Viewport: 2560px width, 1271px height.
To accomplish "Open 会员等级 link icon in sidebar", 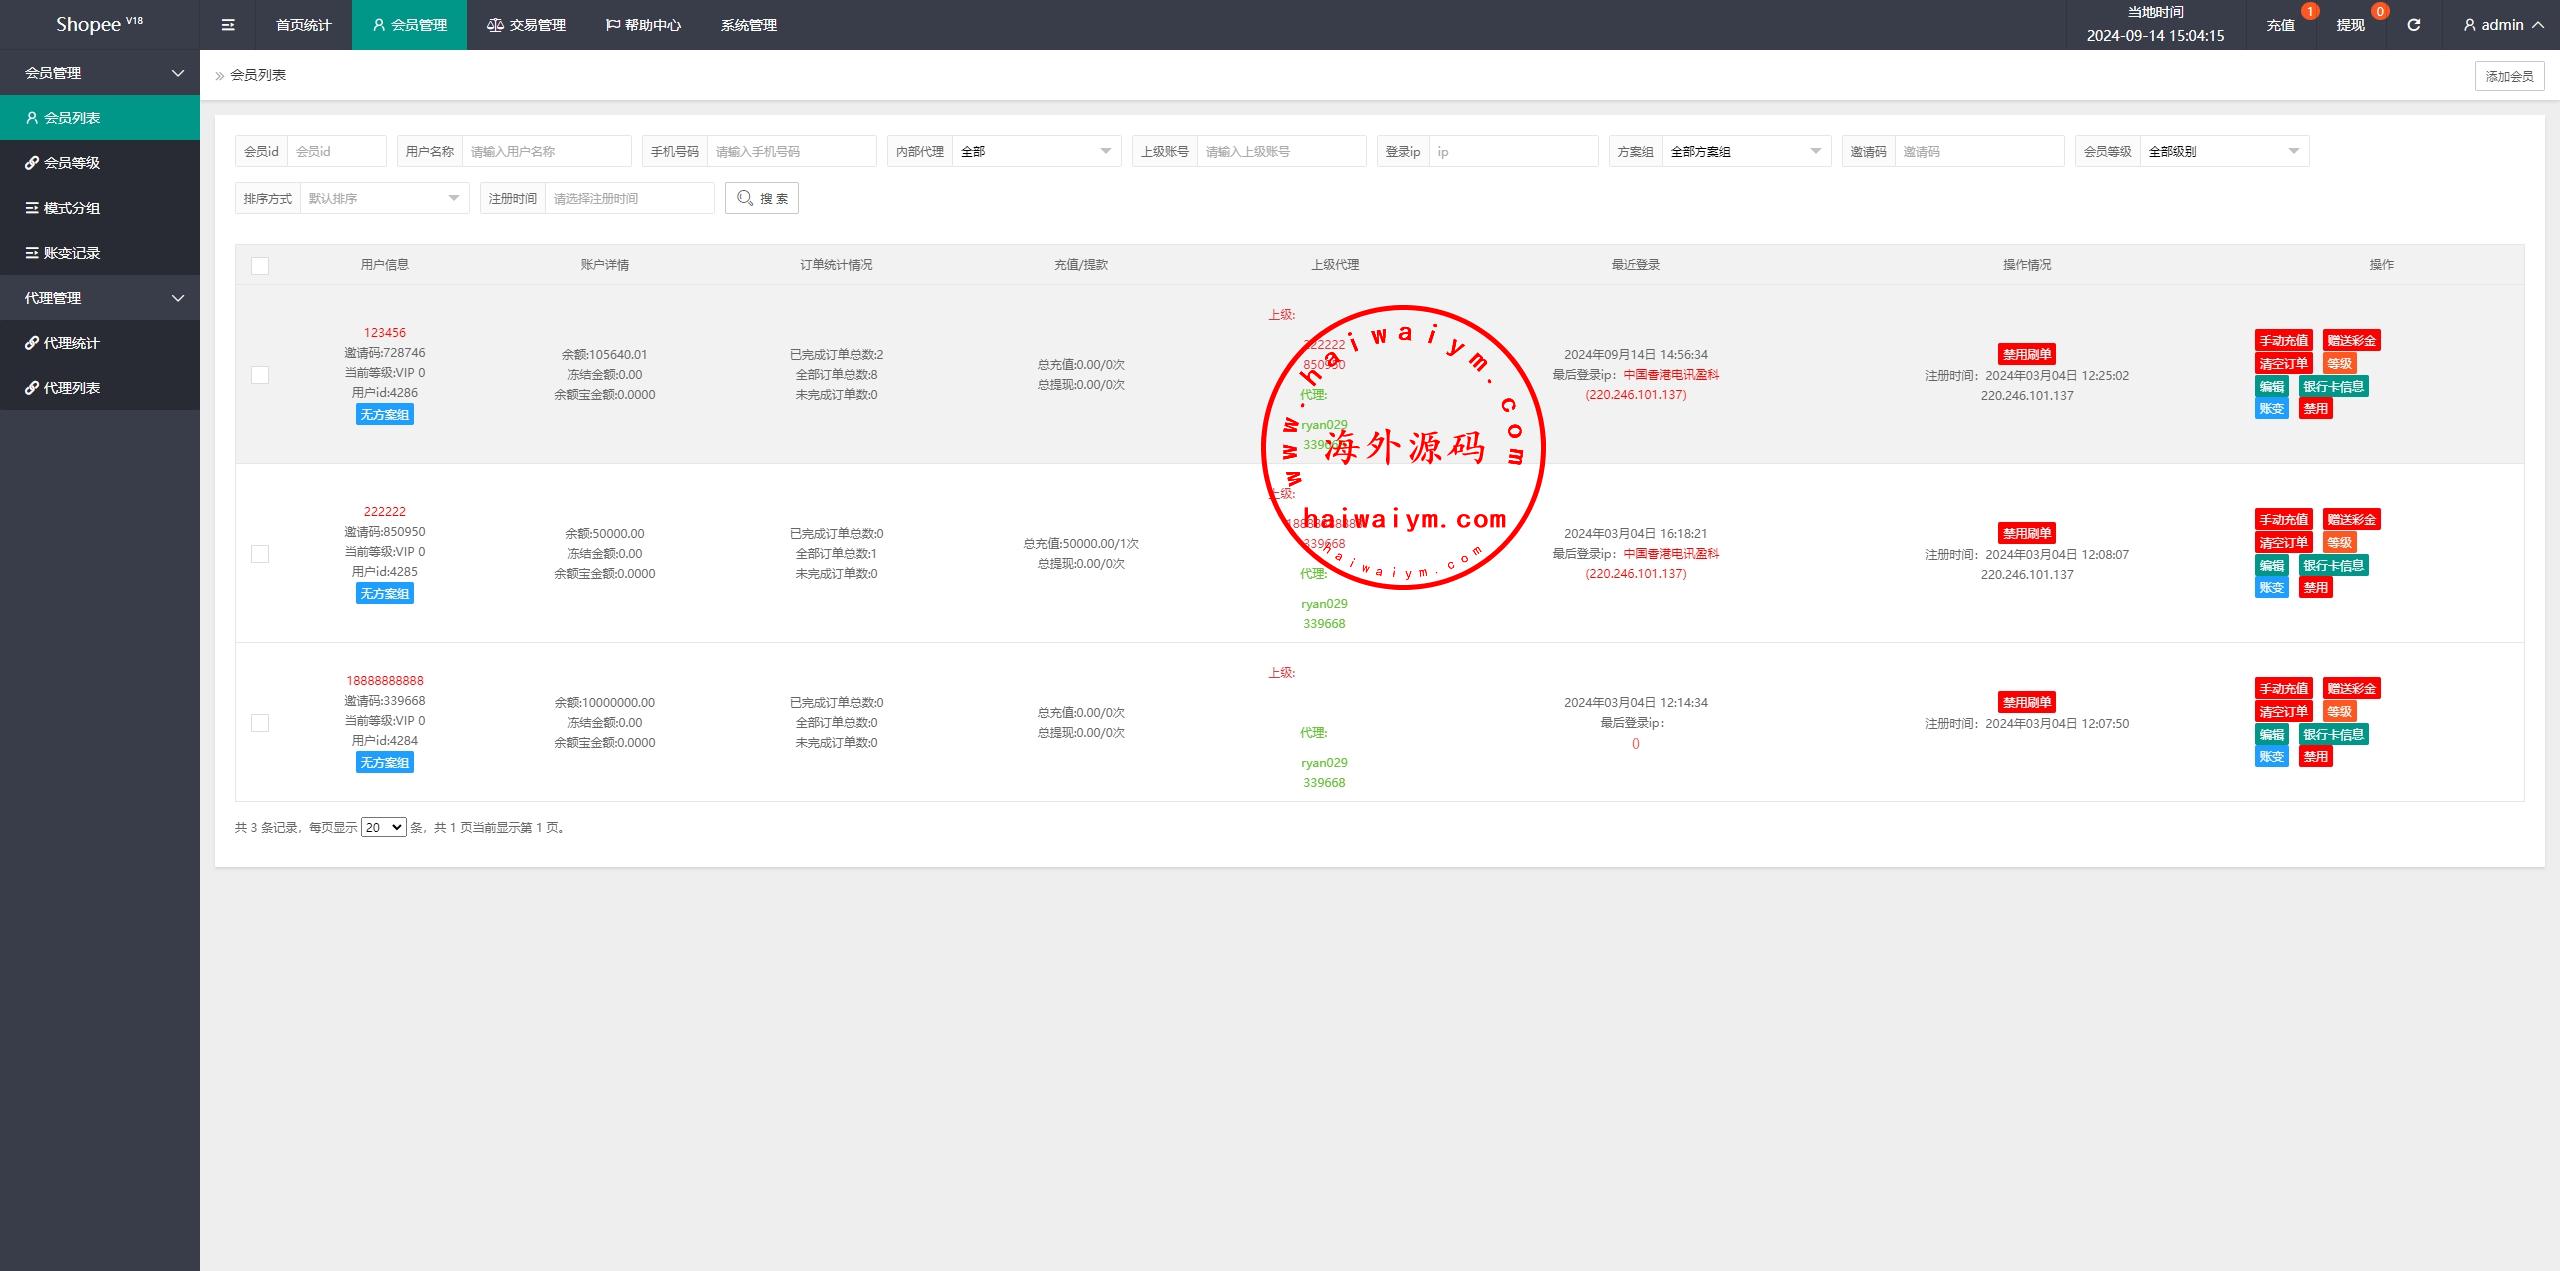I will [x=32, y=163].
